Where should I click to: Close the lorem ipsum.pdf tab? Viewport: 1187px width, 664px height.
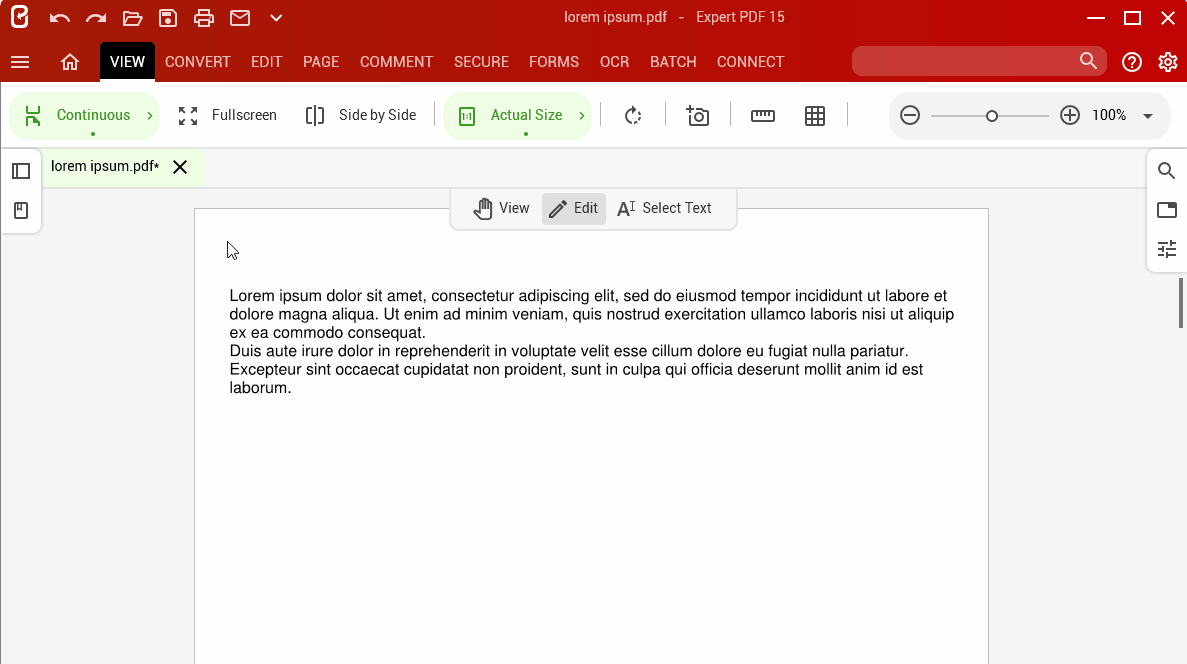(180, 167)
